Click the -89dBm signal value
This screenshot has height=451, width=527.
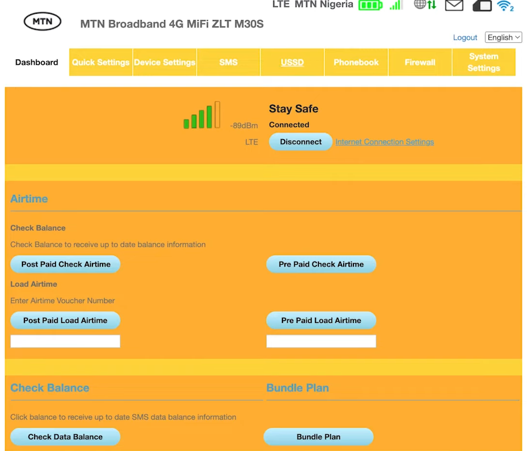point(244,126)
